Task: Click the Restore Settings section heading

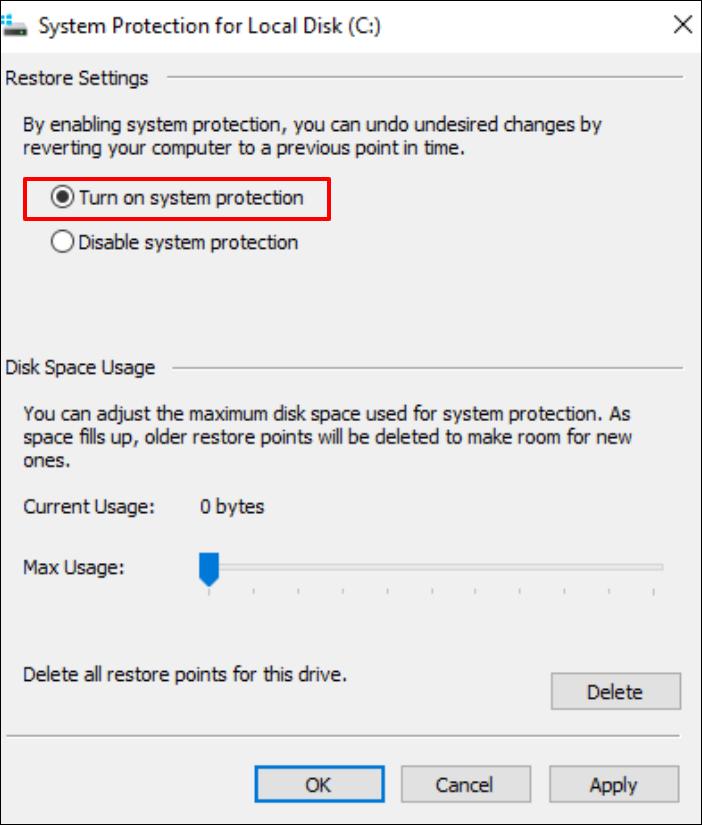Action: click(77, 78)
